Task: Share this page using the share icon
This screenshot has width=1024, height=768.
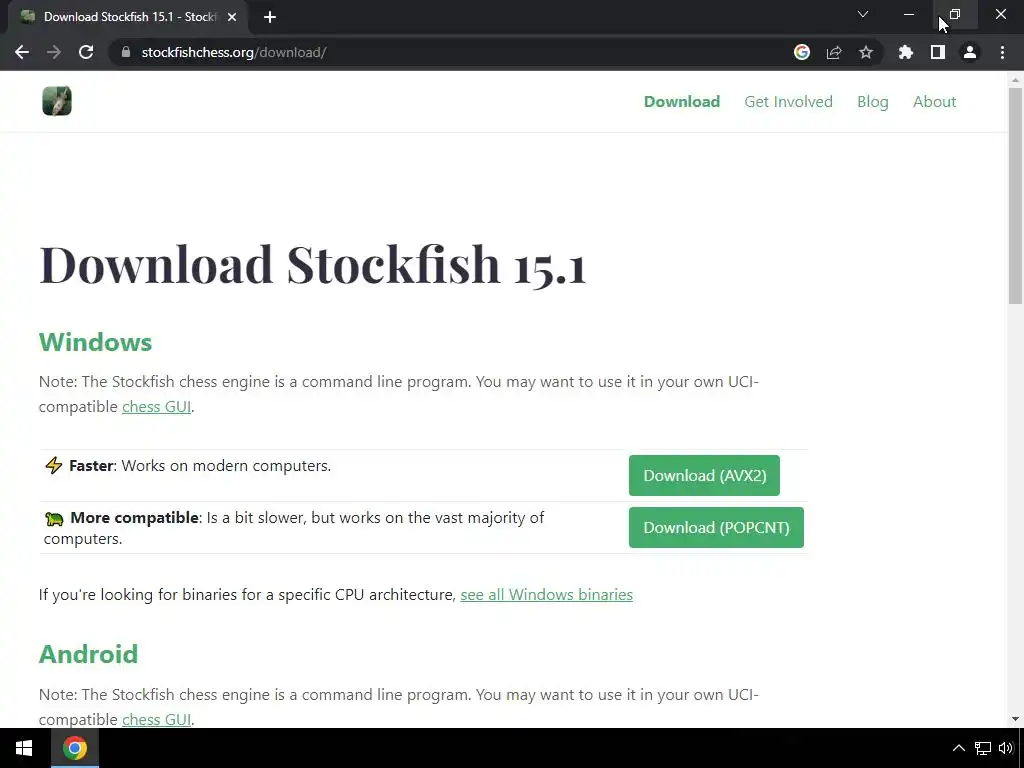Action: tap(834, 52)
